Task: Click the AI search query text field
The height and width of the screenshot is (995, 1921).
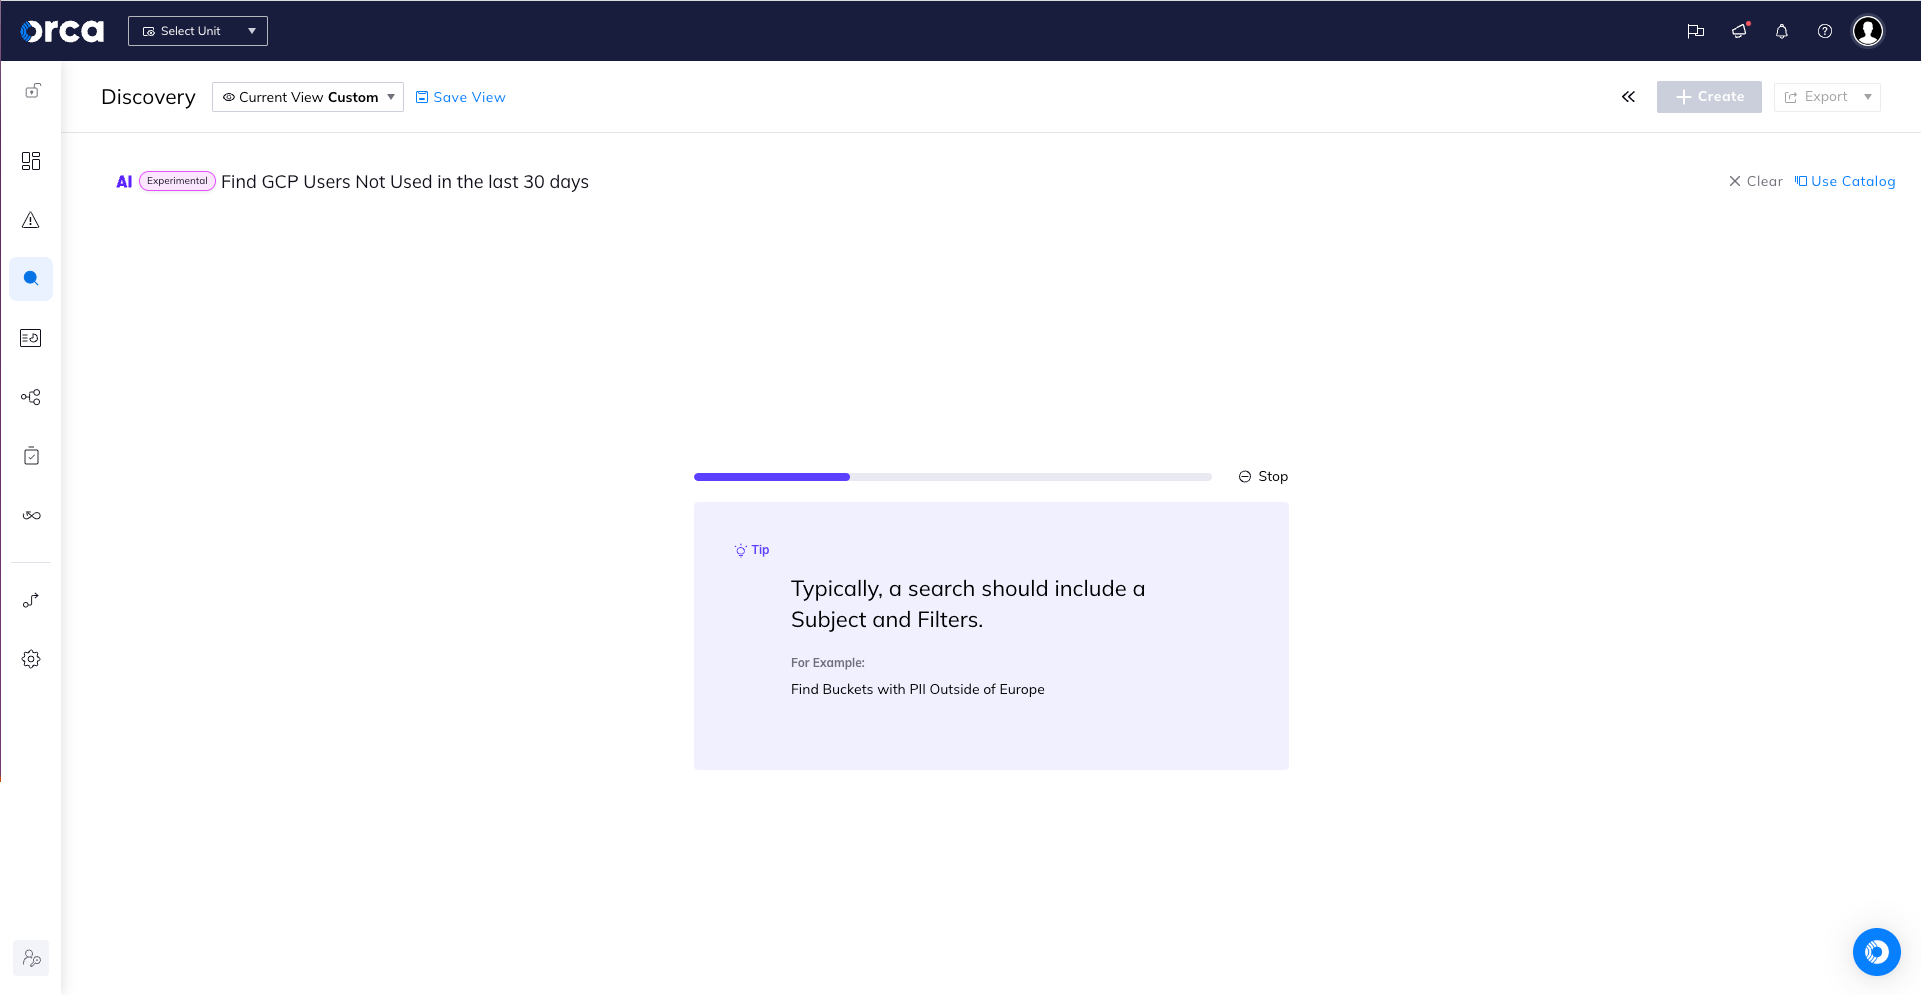Action: pos(405,182)
